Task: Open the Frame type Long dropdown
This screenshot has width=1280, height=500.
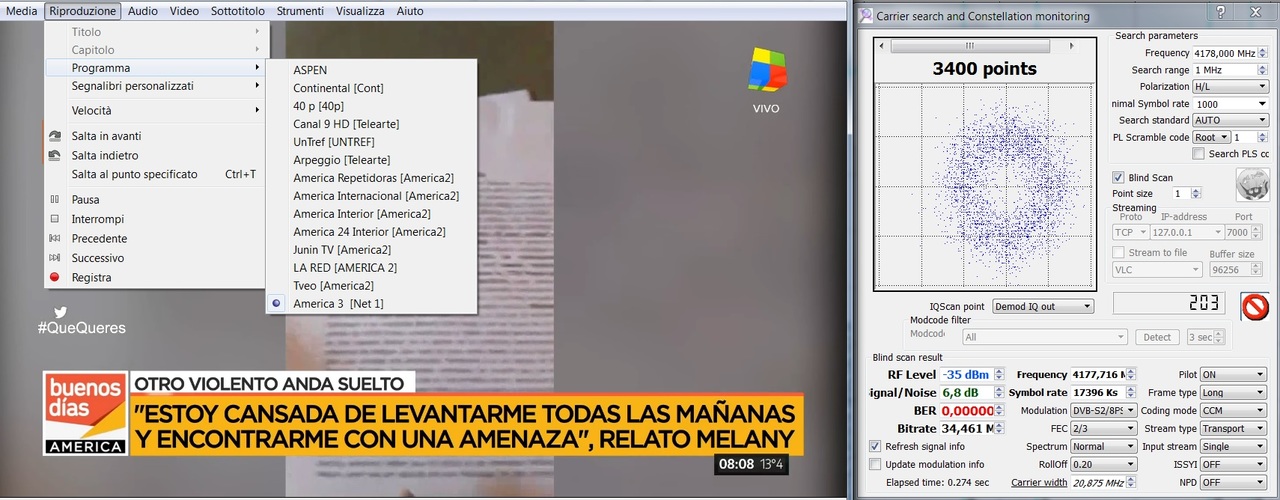Action: [x=1232, y=393]
